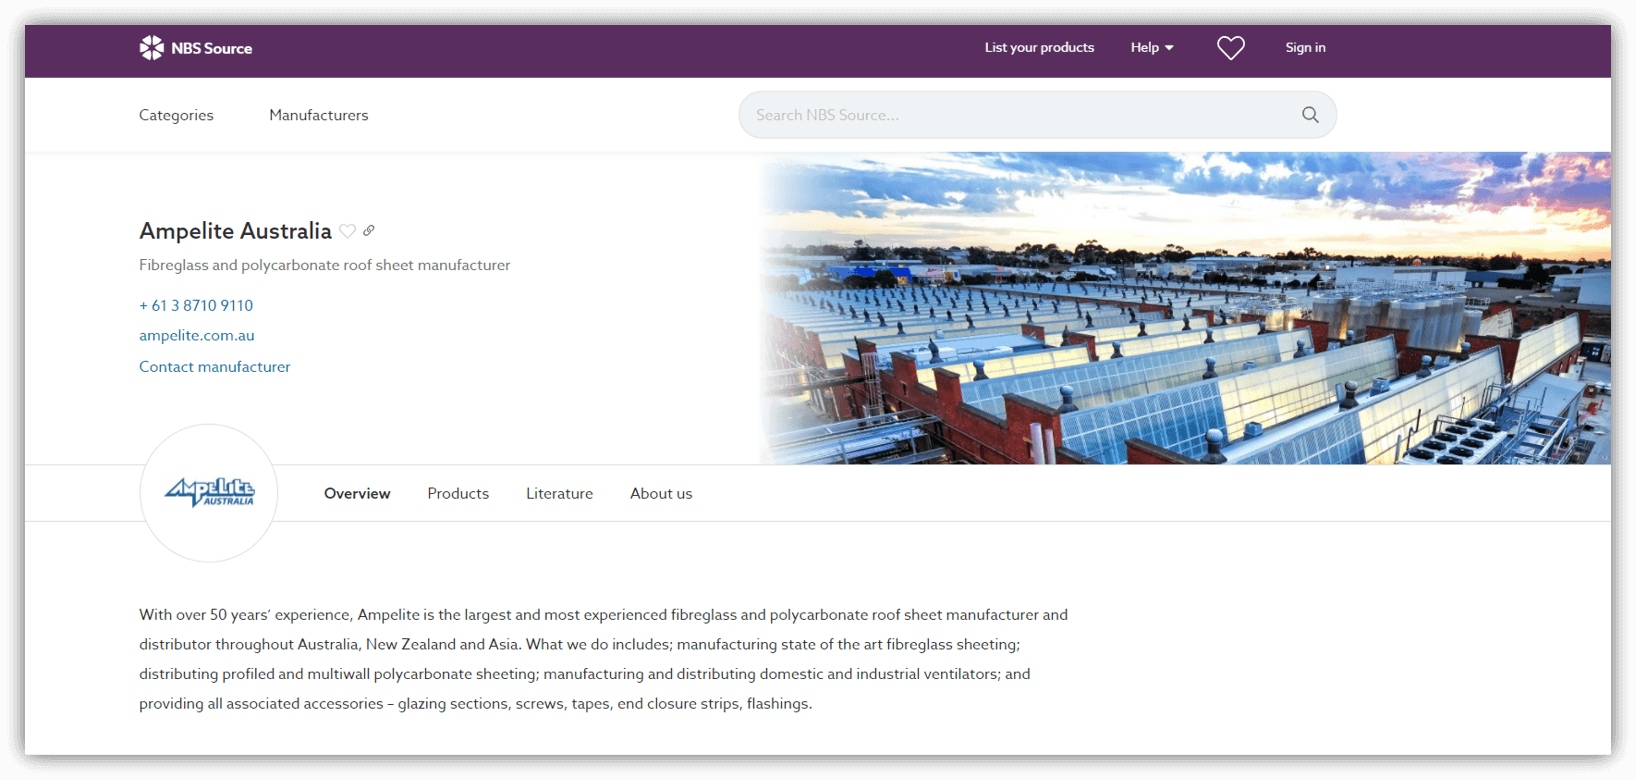Call the + 61 3 8710 9110 number link
This screenshot has height=780, width=1636.
[196, 305]
